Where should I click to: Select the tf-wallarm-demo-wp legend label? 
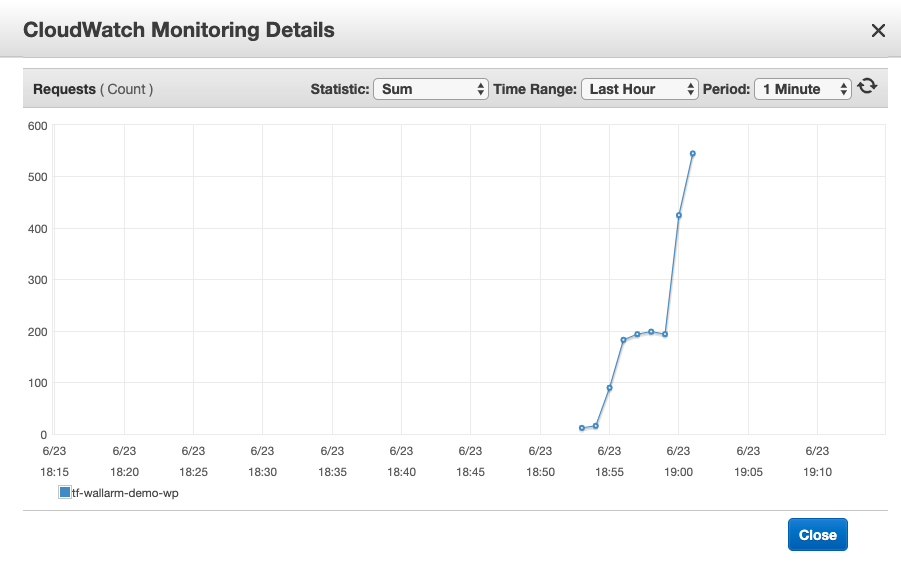125,493
